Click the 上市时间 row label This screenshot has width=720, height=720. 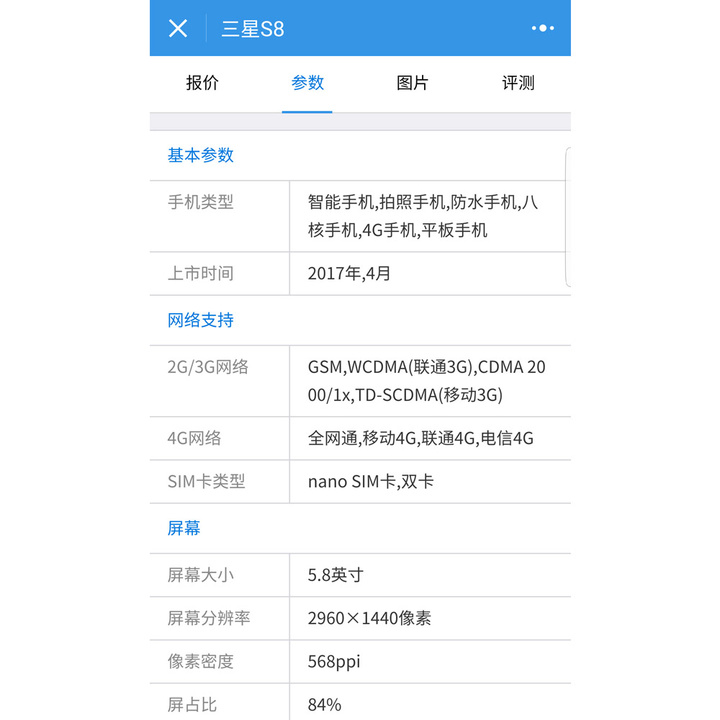pyautogui.click(x=201, y=273)
